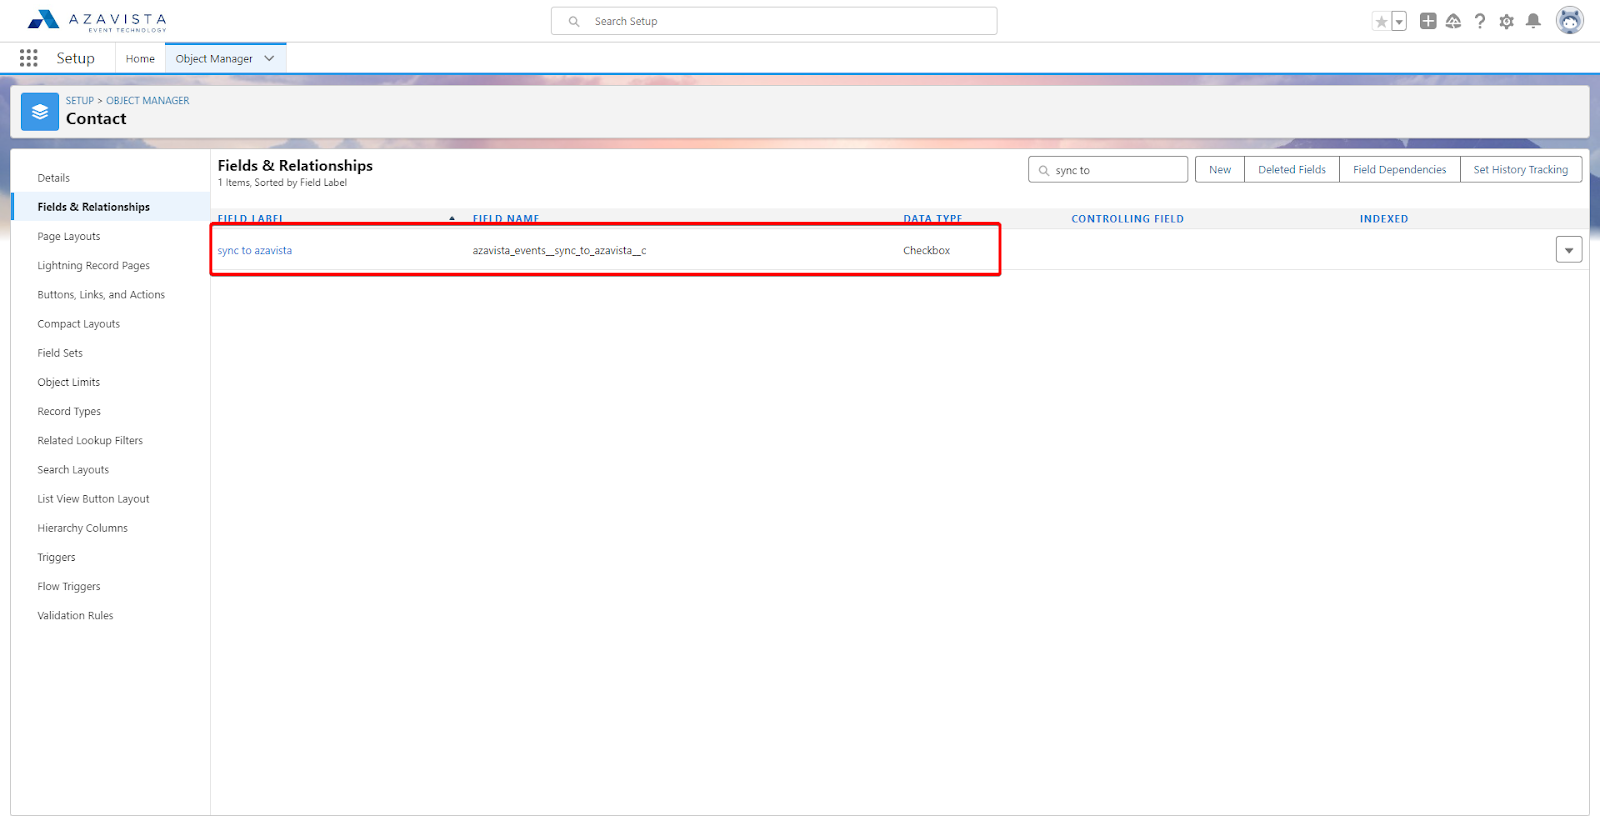
Task: Open the favorites list dropdown arrow
Action: pos(1399,21)
